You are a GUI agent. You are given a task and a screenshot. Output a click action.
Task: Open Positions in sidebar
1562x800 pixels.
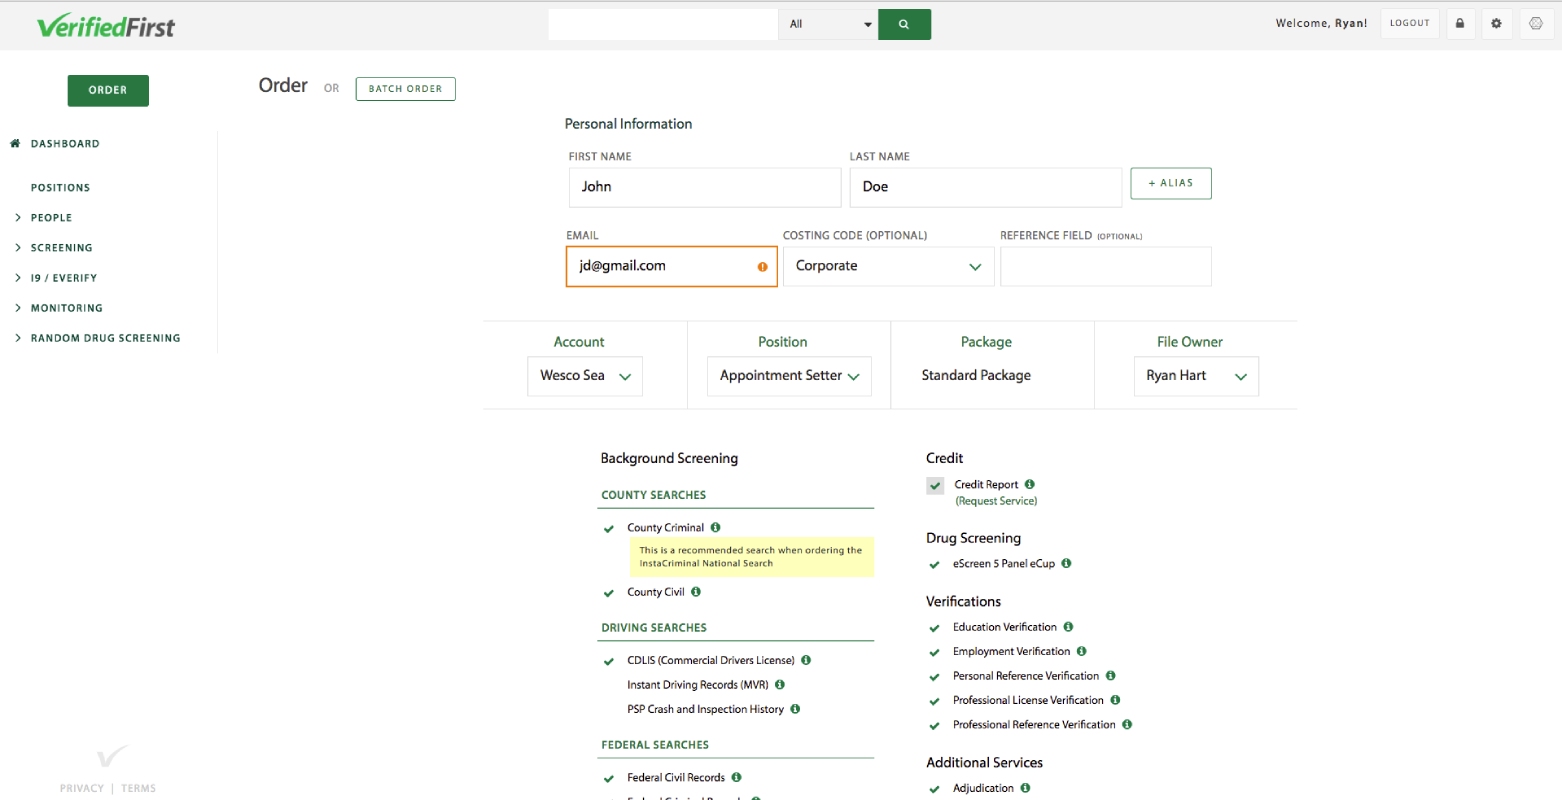coord(60,187)
